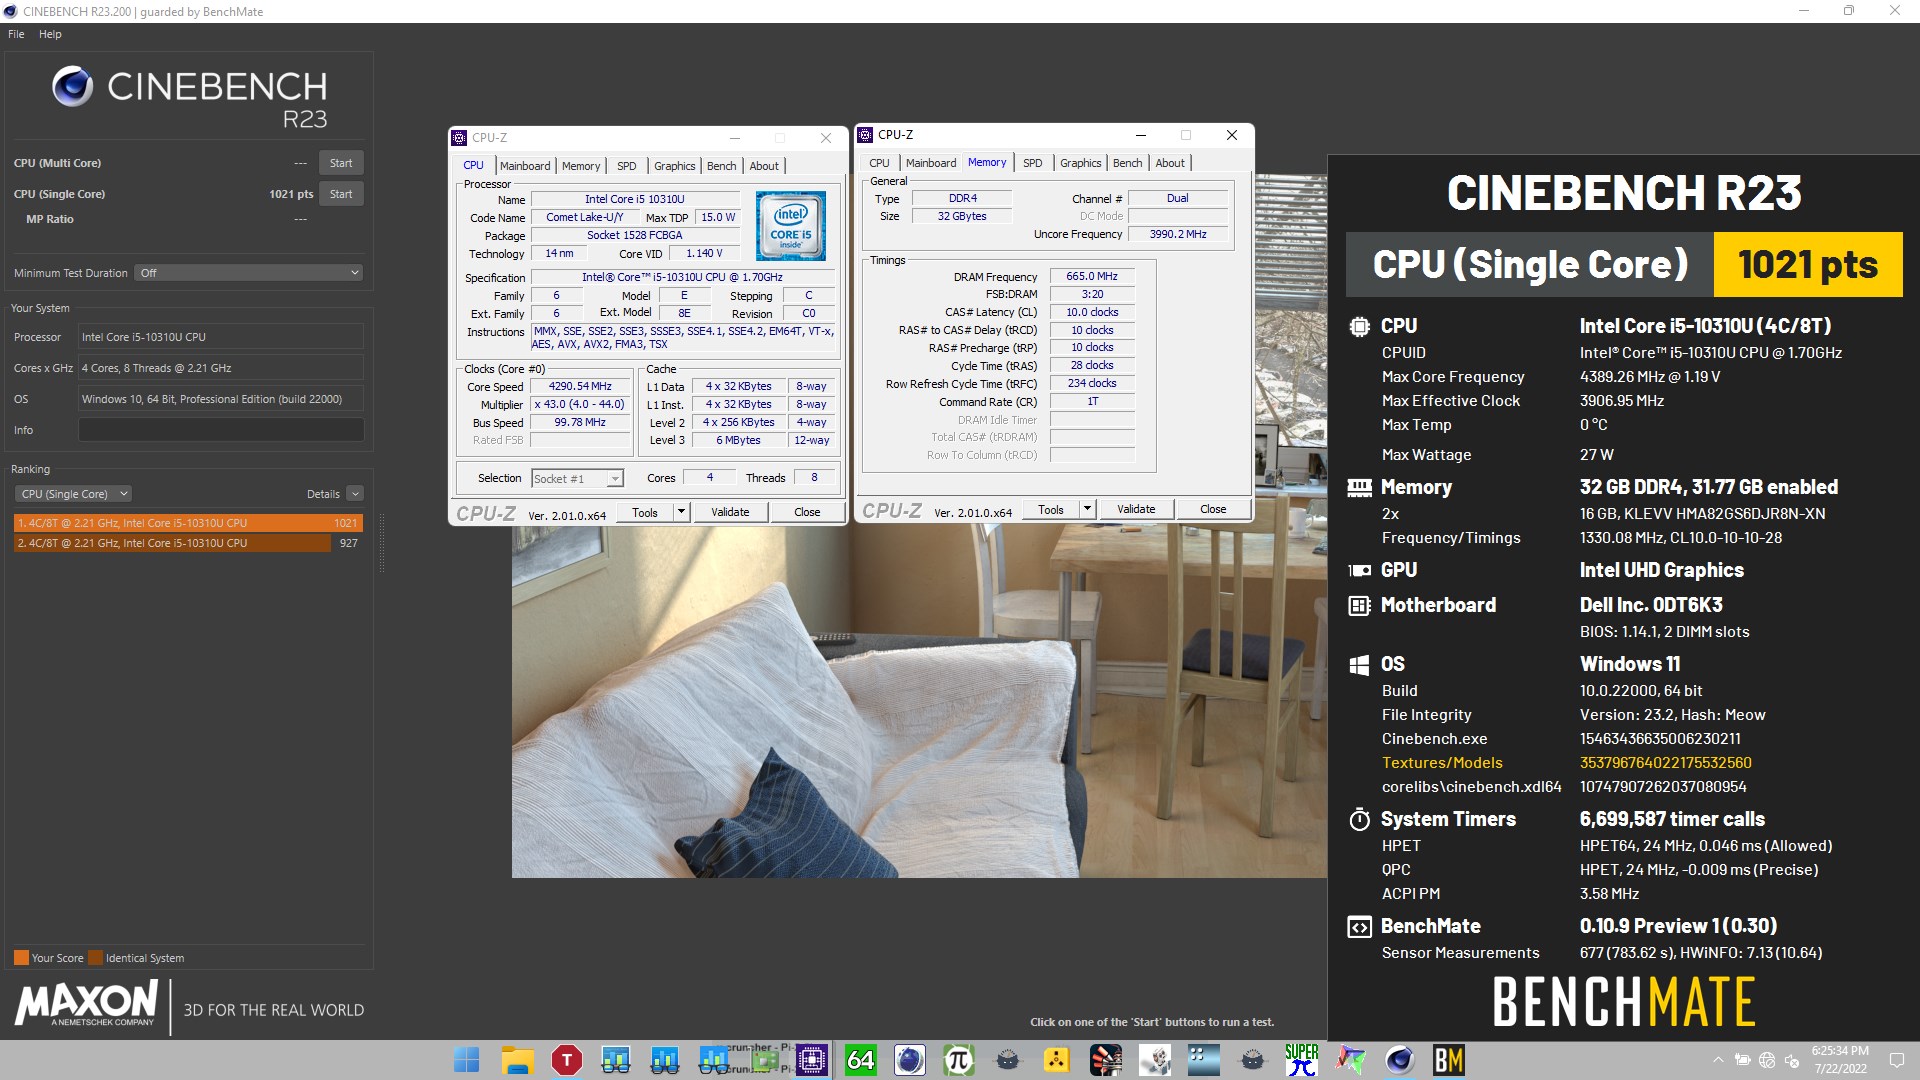Click the DRAM Frequency value 665.0 MHz

[1092, 277]
